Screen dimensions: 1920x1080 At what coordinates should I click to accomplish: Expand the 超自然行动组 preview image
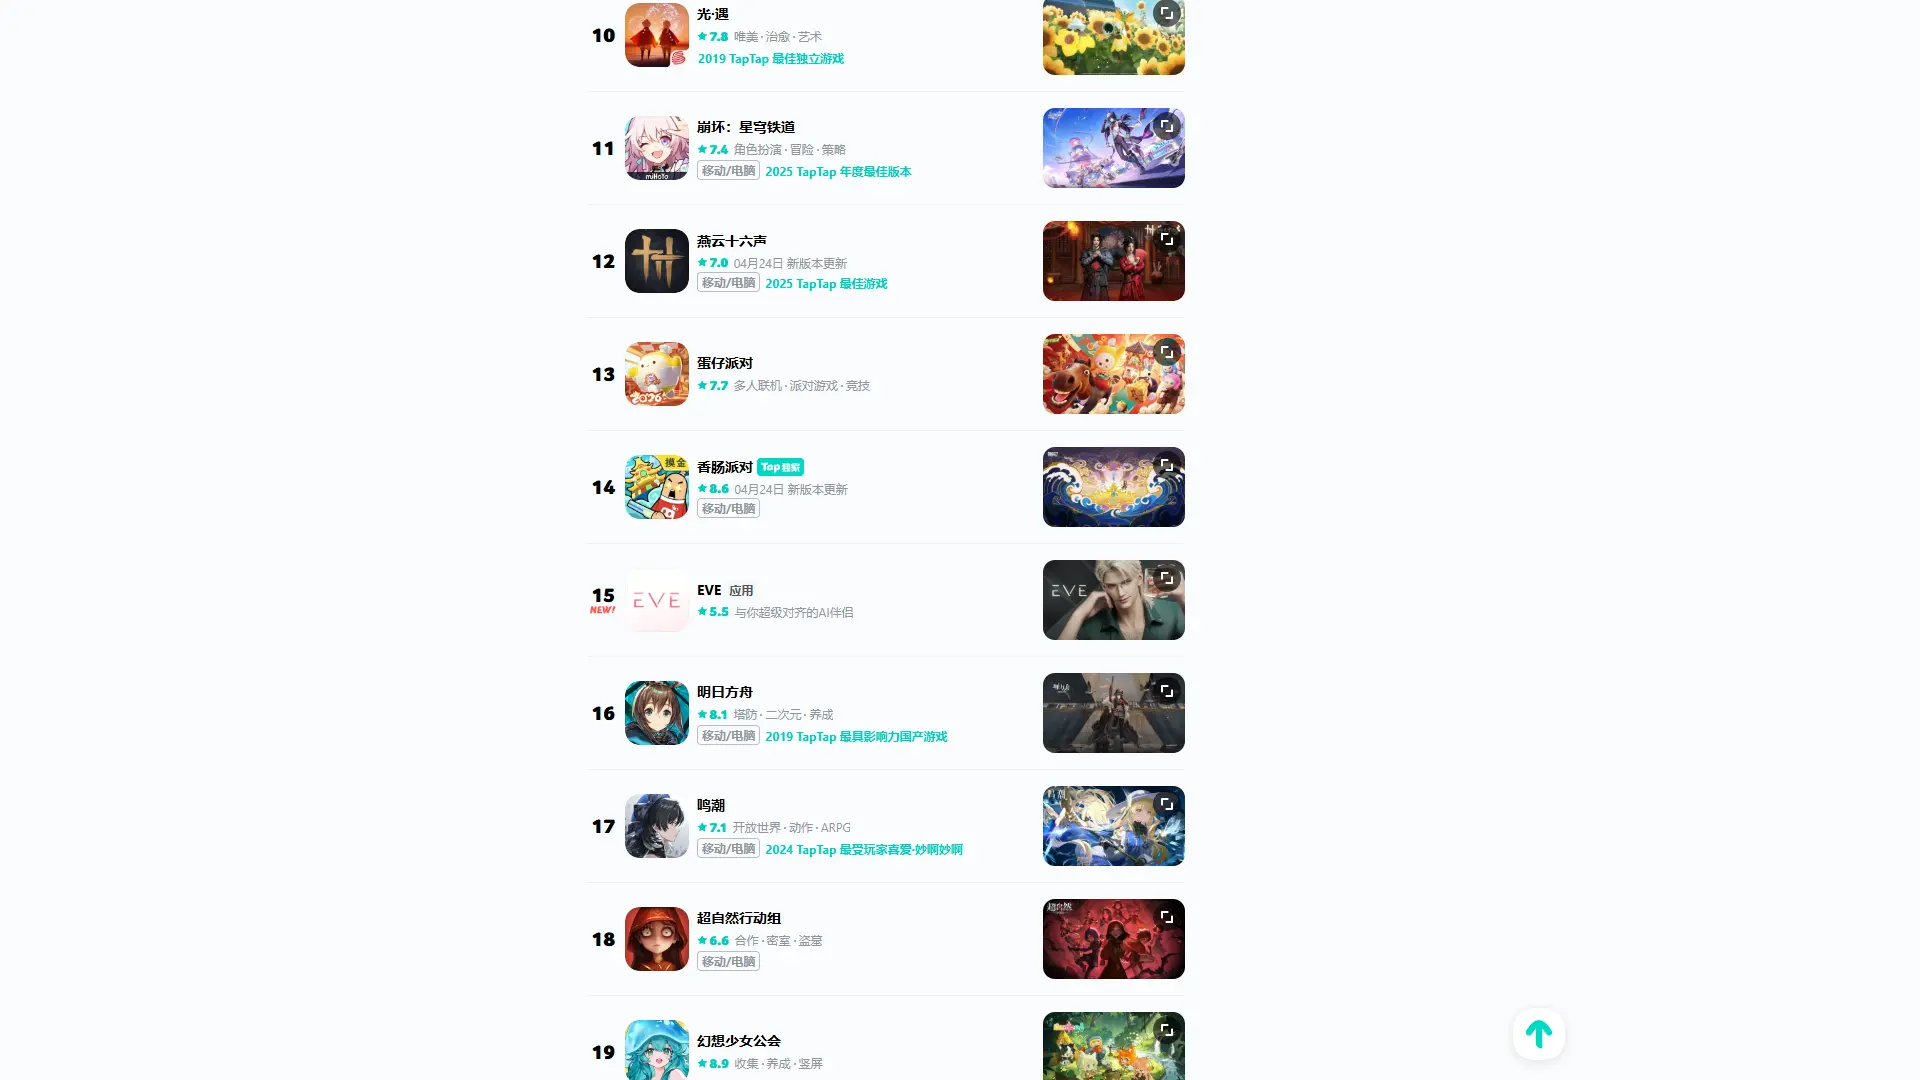pos(1166,917)
